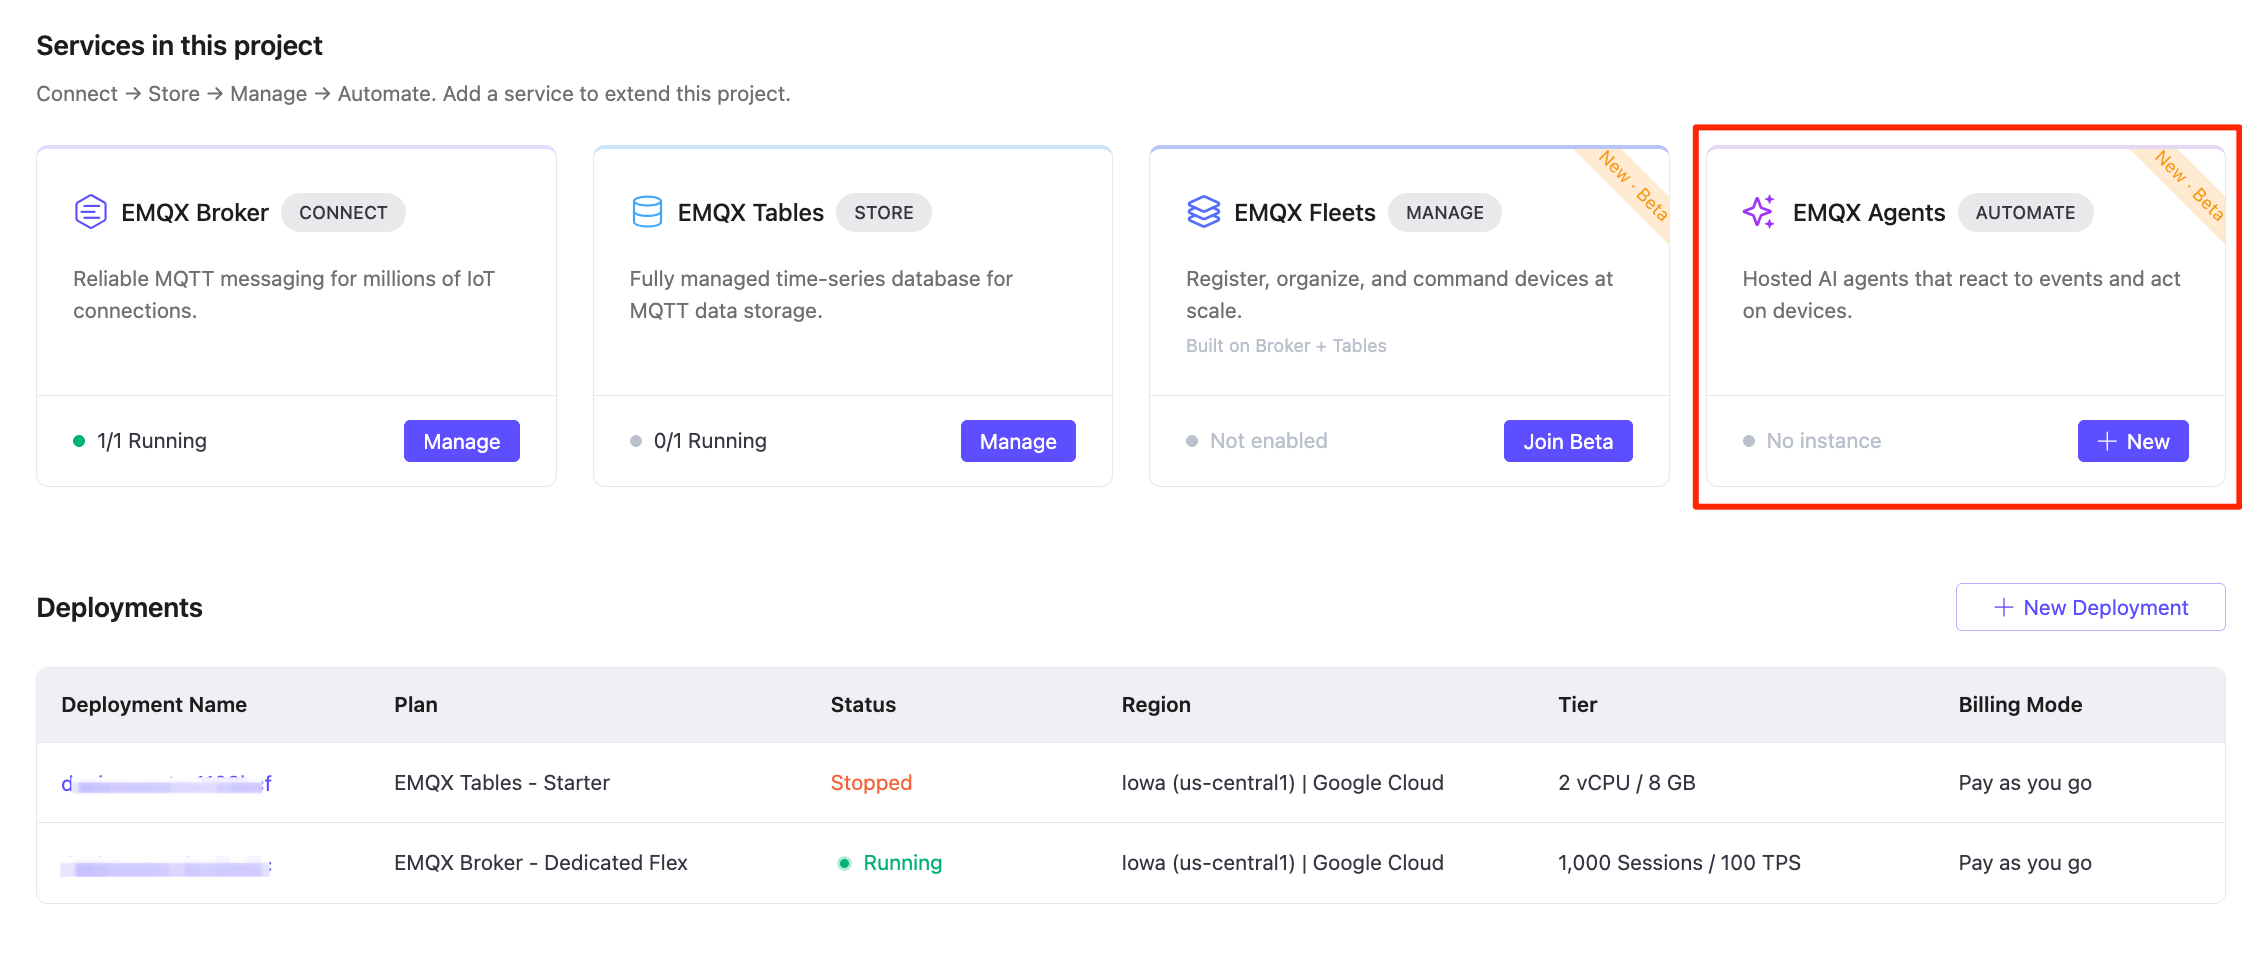The height and width of the screenshot is (958, 2242).
Task: Click the MANAGE tag on Fleets card
Action: 1445,212
